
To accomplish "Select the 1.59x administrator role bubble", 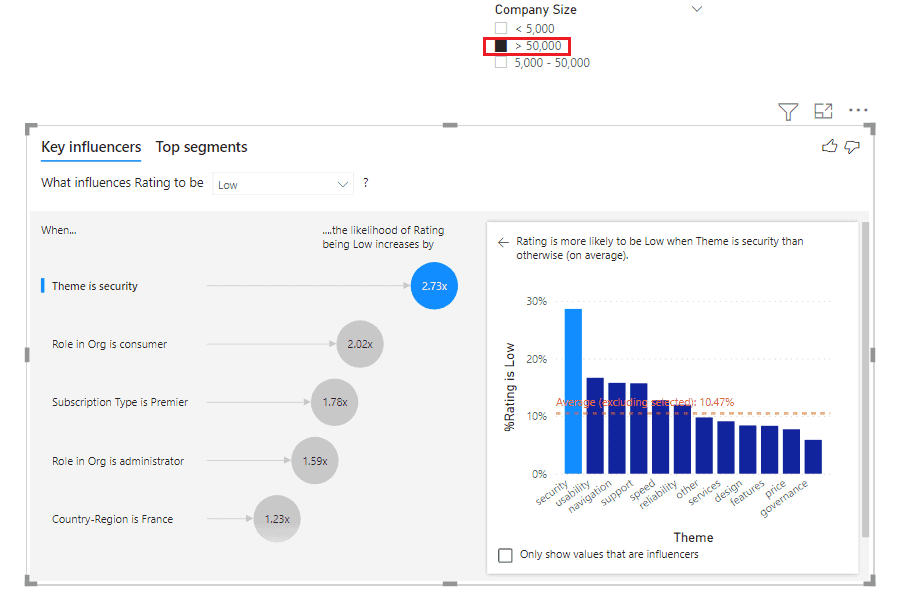I will (x=315, y=461).
